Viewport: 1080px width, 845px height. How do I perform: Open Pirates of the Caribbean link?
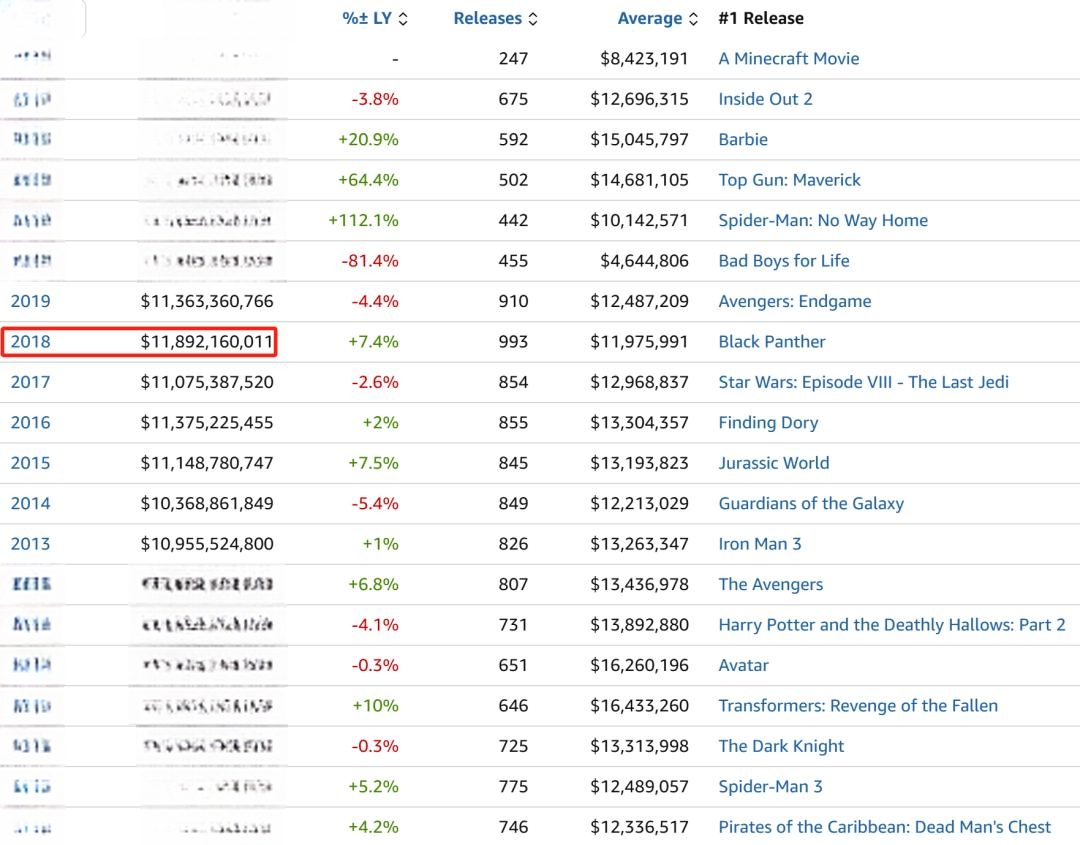coord(884,827)
